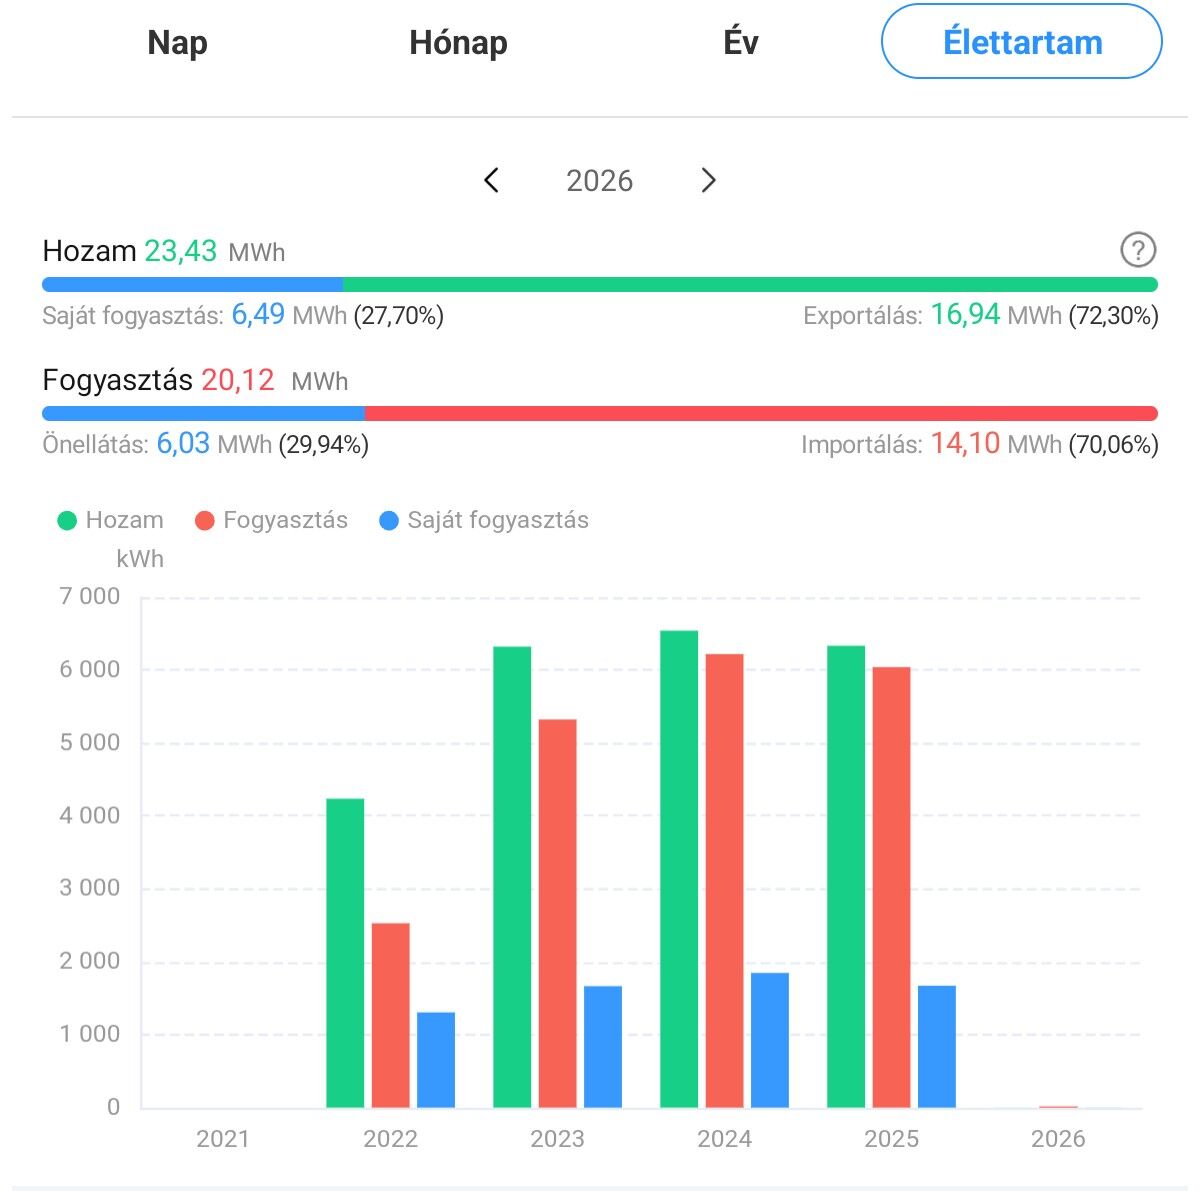Click the green Hozam progress bar

[x=750, y=284]
